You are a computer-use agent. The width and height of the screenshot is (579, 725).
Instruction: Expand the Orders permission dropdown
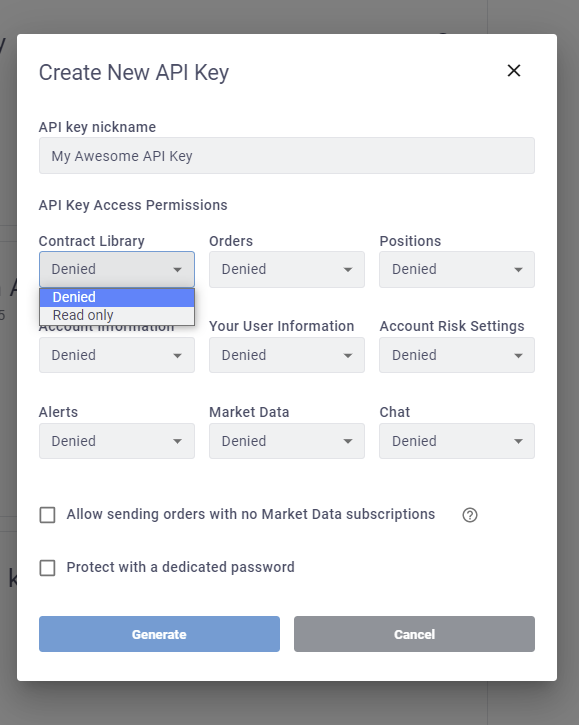point(287,270)
